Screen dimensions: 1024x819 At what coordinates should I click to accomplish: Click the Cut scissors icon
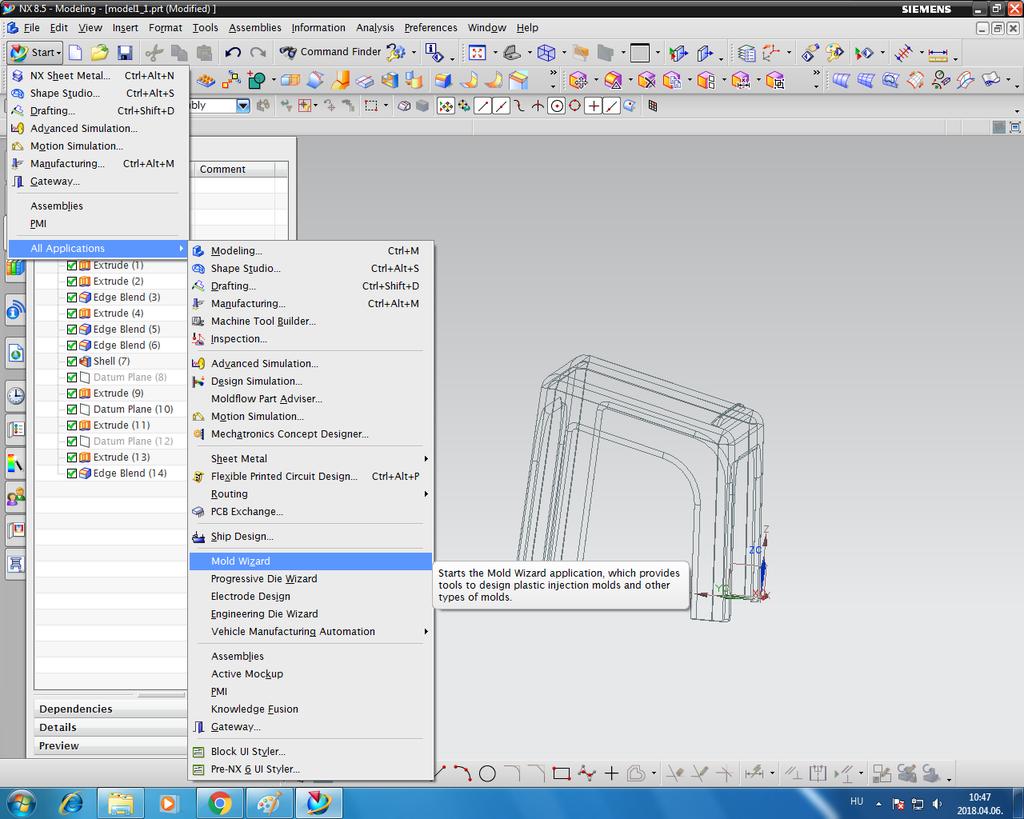[154, 52]
